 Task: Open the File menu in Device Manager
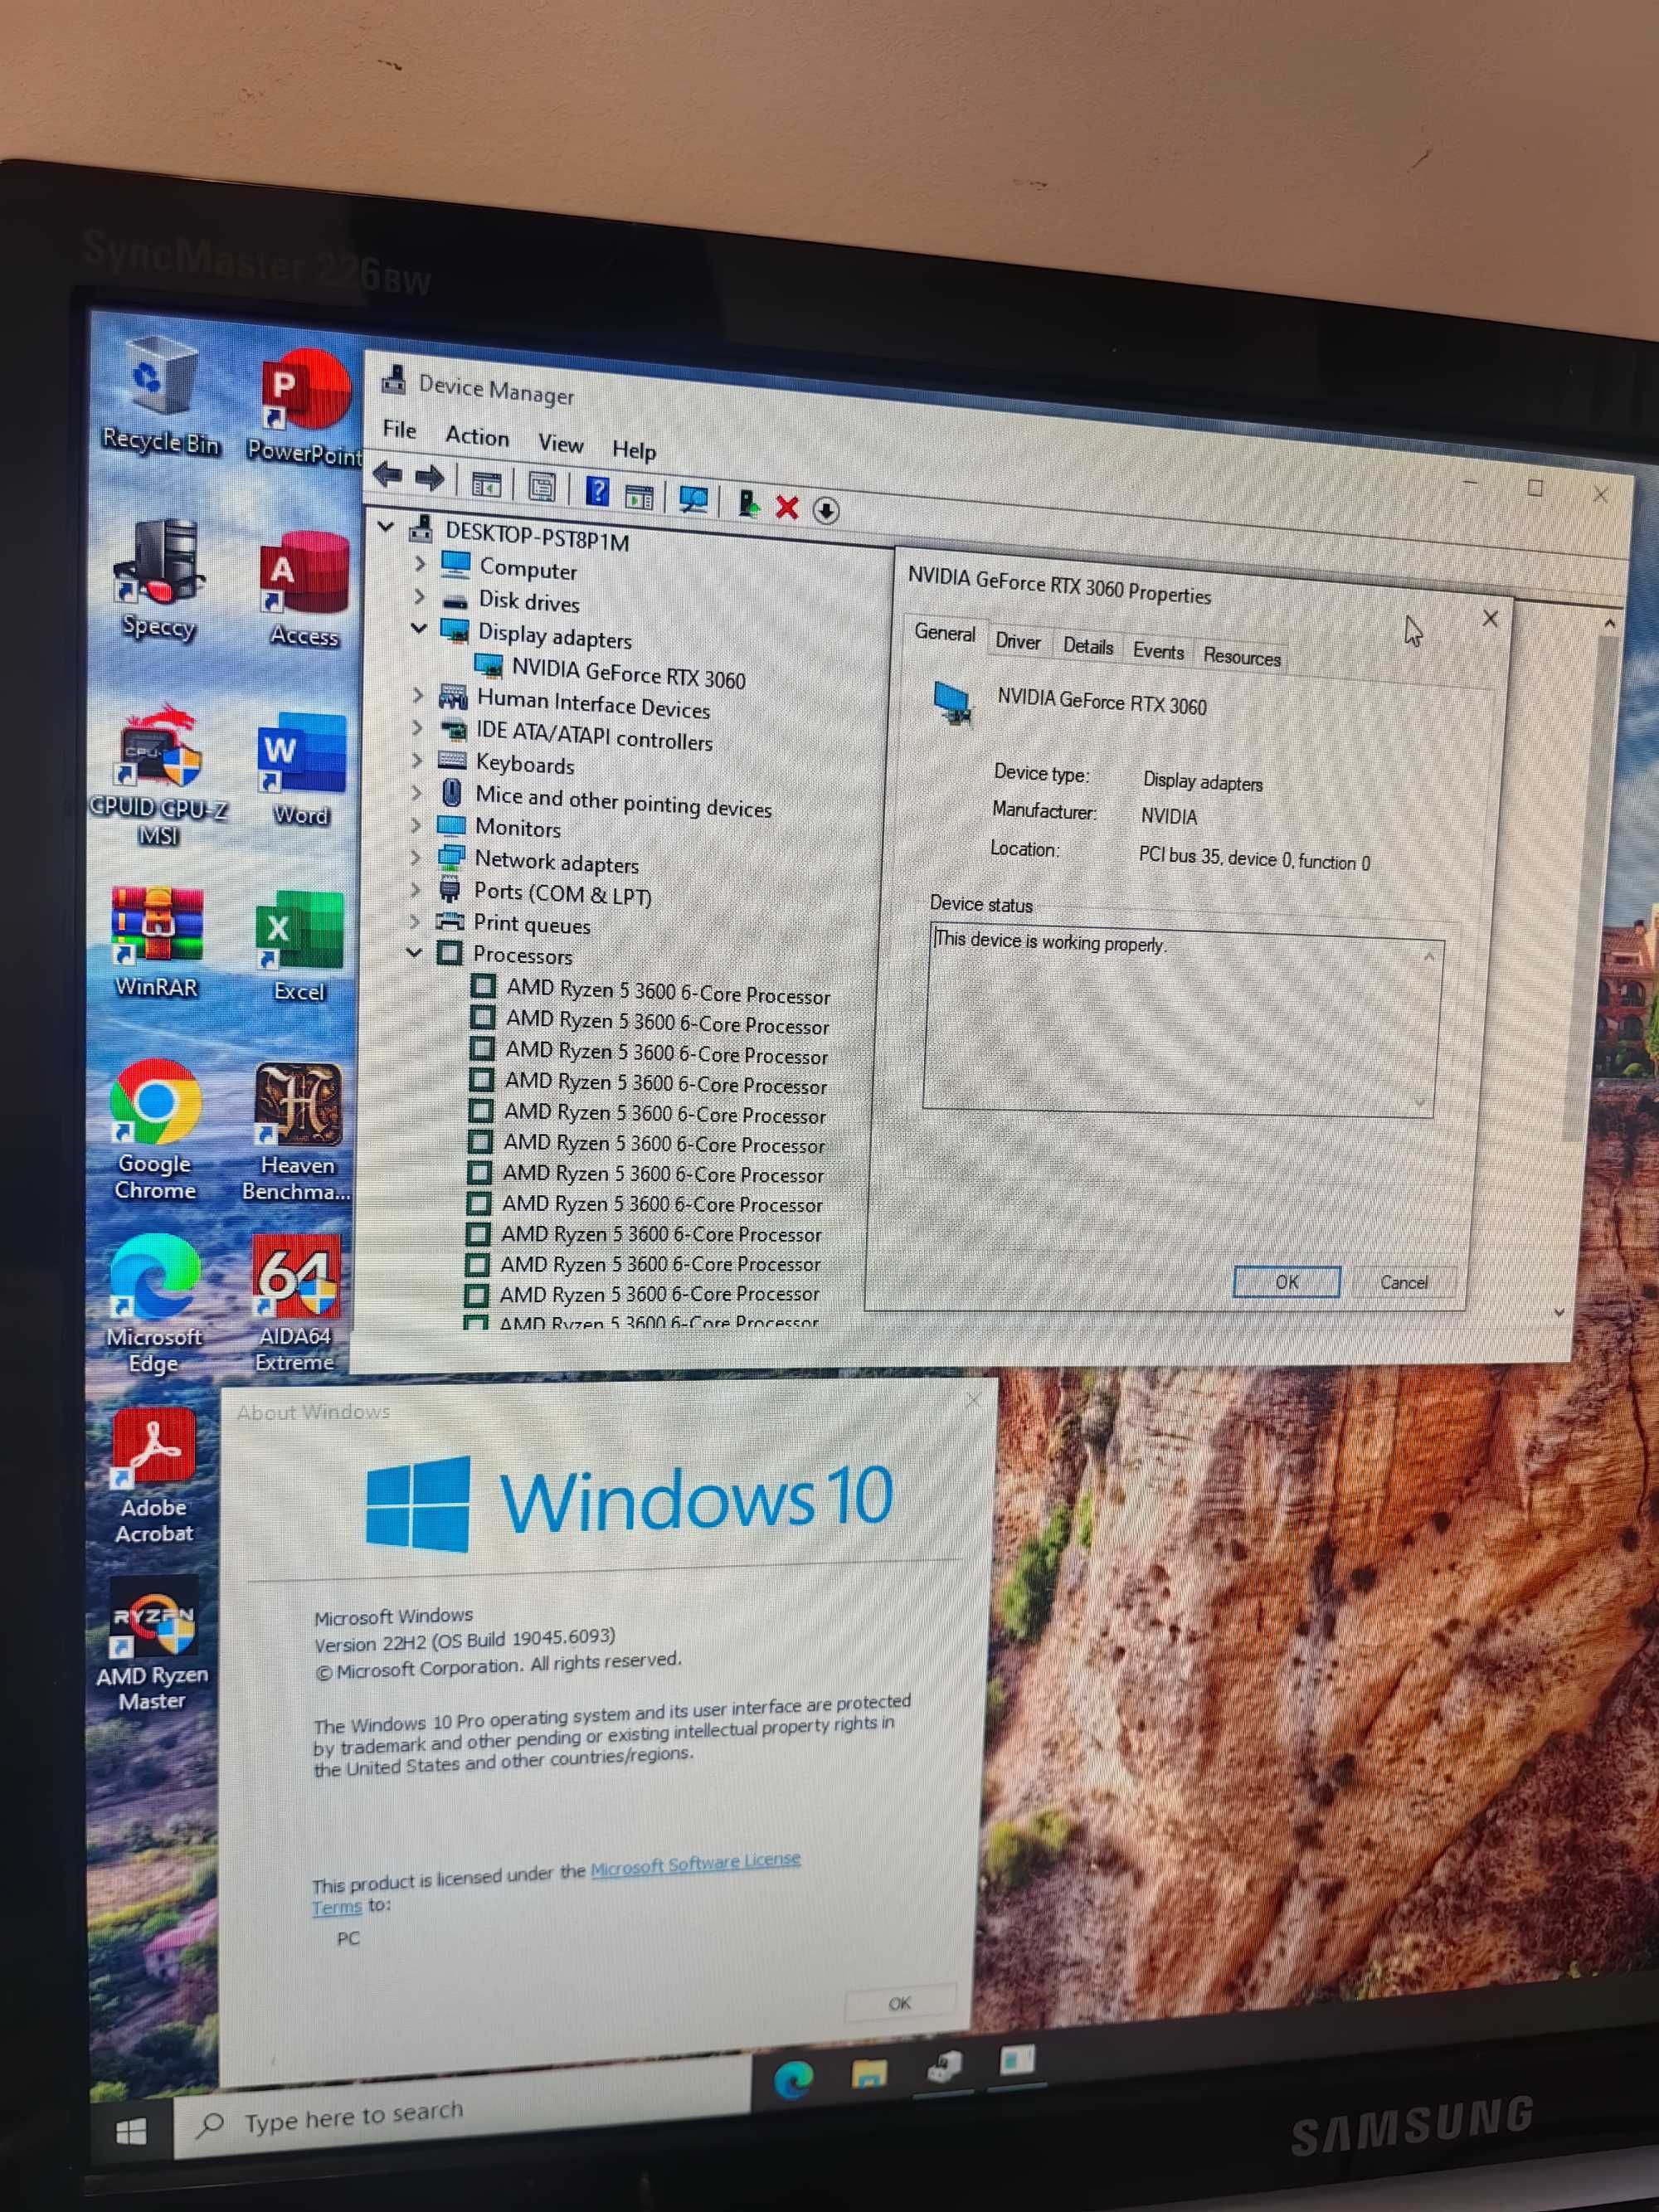coord(399,429)
